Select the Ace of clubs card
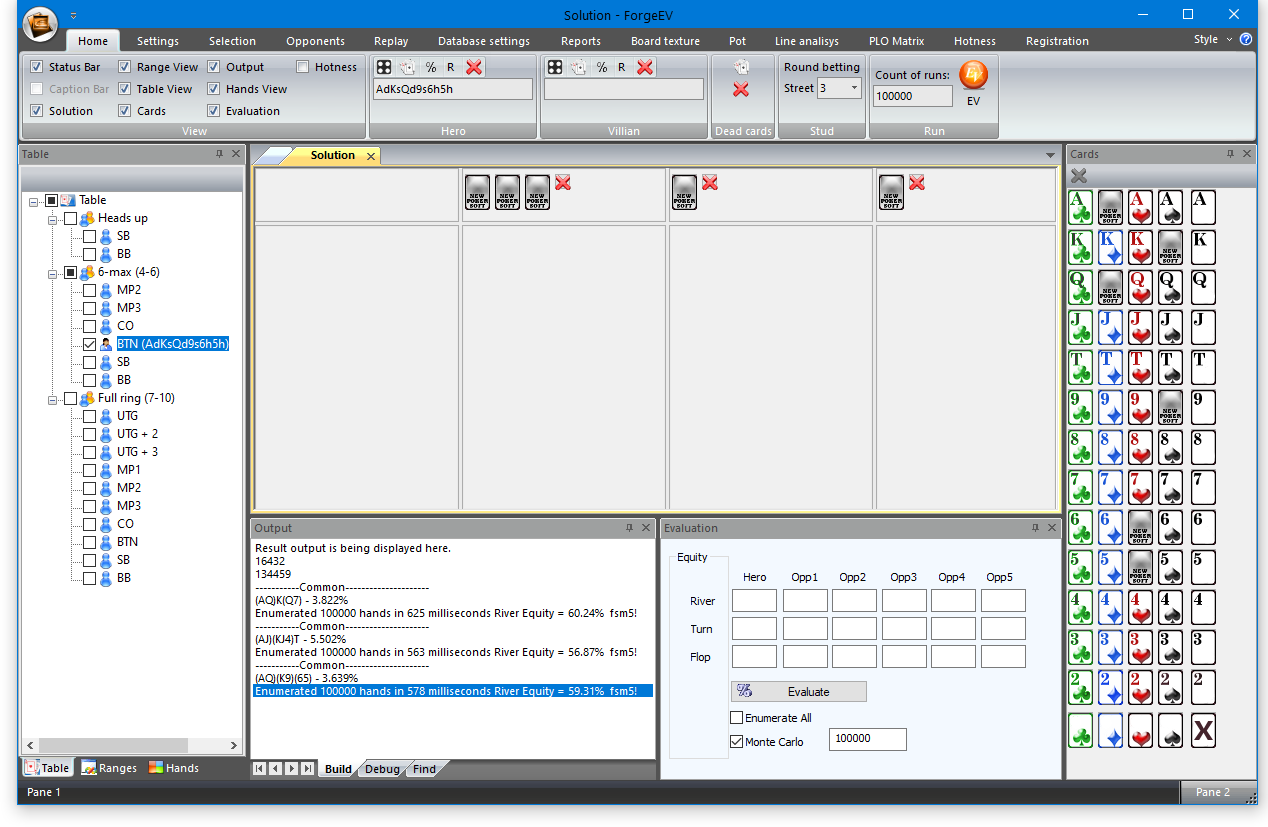 (1080, 207)
